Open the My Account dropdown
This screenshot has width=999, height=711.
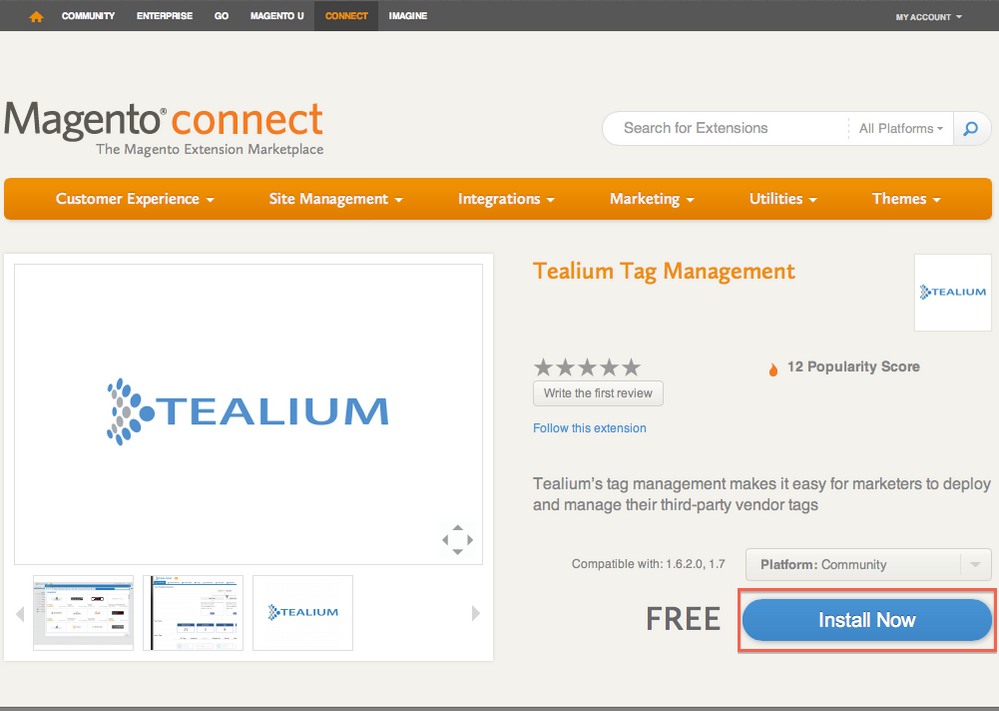click(x=929, y=17)
